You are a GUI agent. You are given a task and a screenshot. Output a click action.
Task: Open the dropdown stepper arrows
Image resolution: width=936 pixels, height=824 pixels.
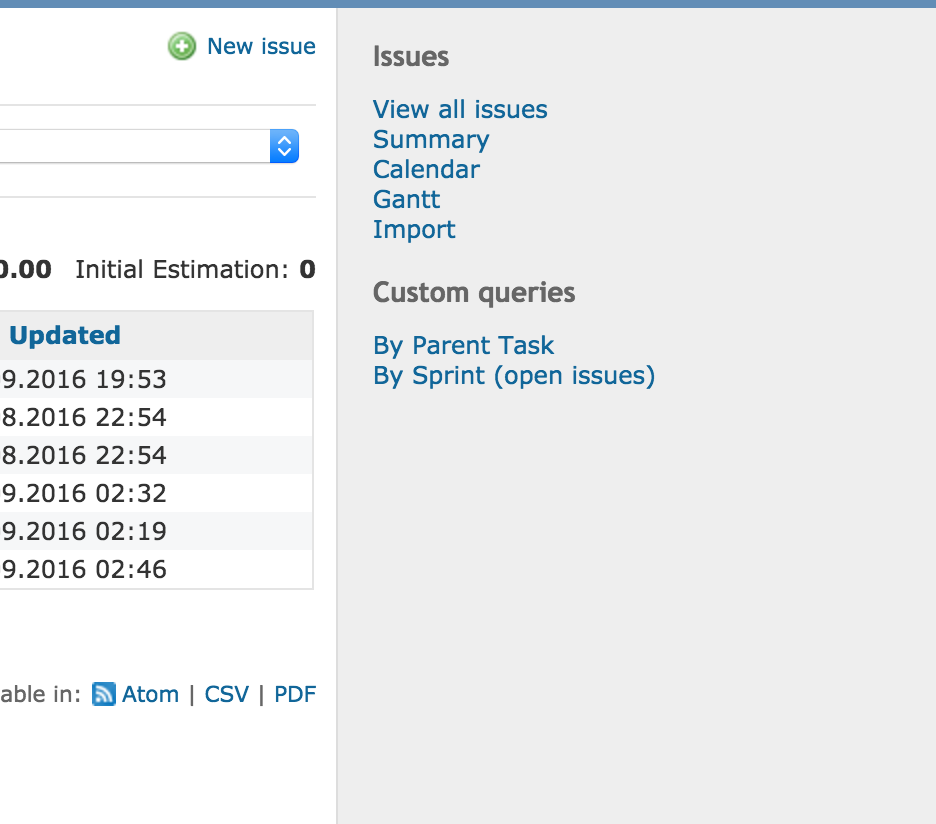click(284, 146)
